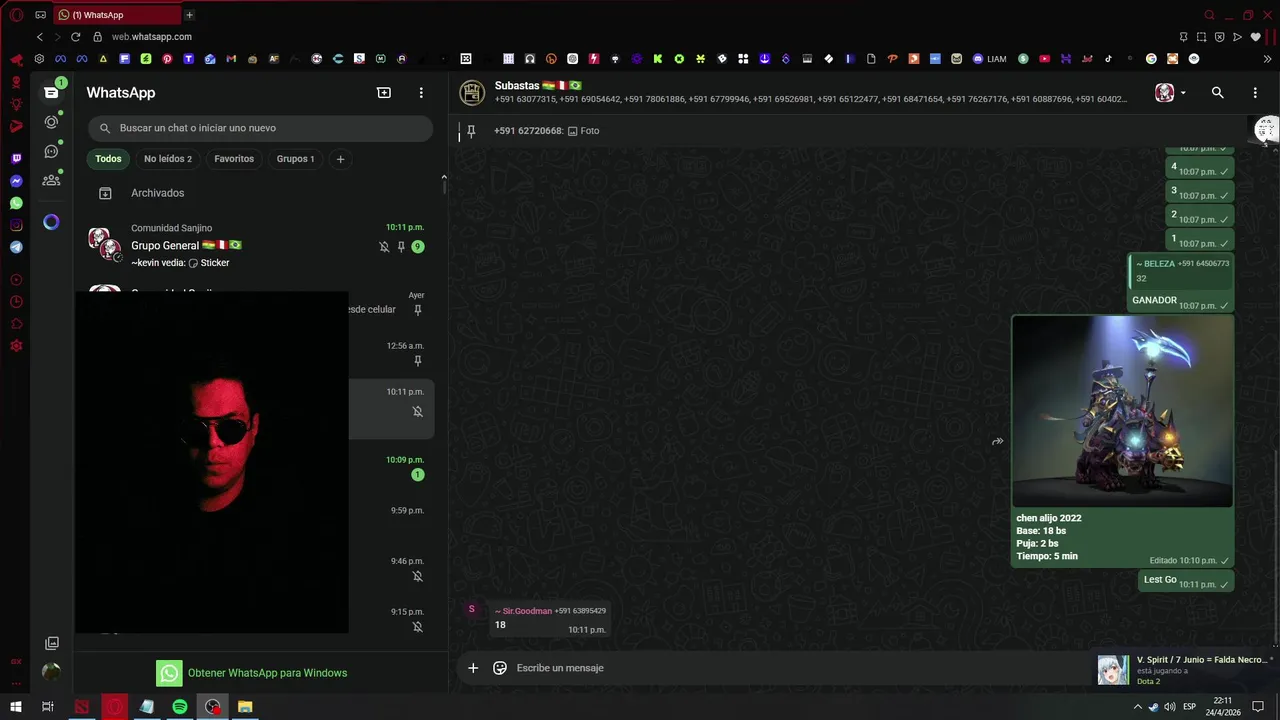Open the chat timestamped 9:59 p.m.
The height and width of the screenshot is (720, 1280).
point(391,517)
